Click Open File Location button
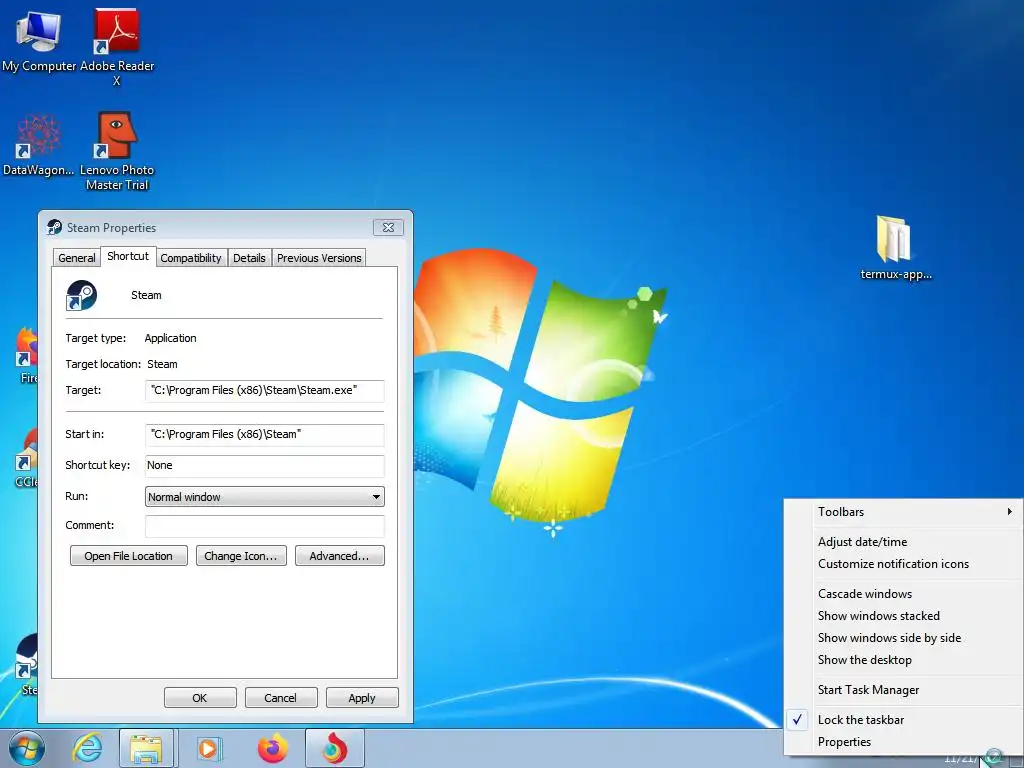Image resolution: width=1024 pixels, height=768 pixels. tap(129, 556)
